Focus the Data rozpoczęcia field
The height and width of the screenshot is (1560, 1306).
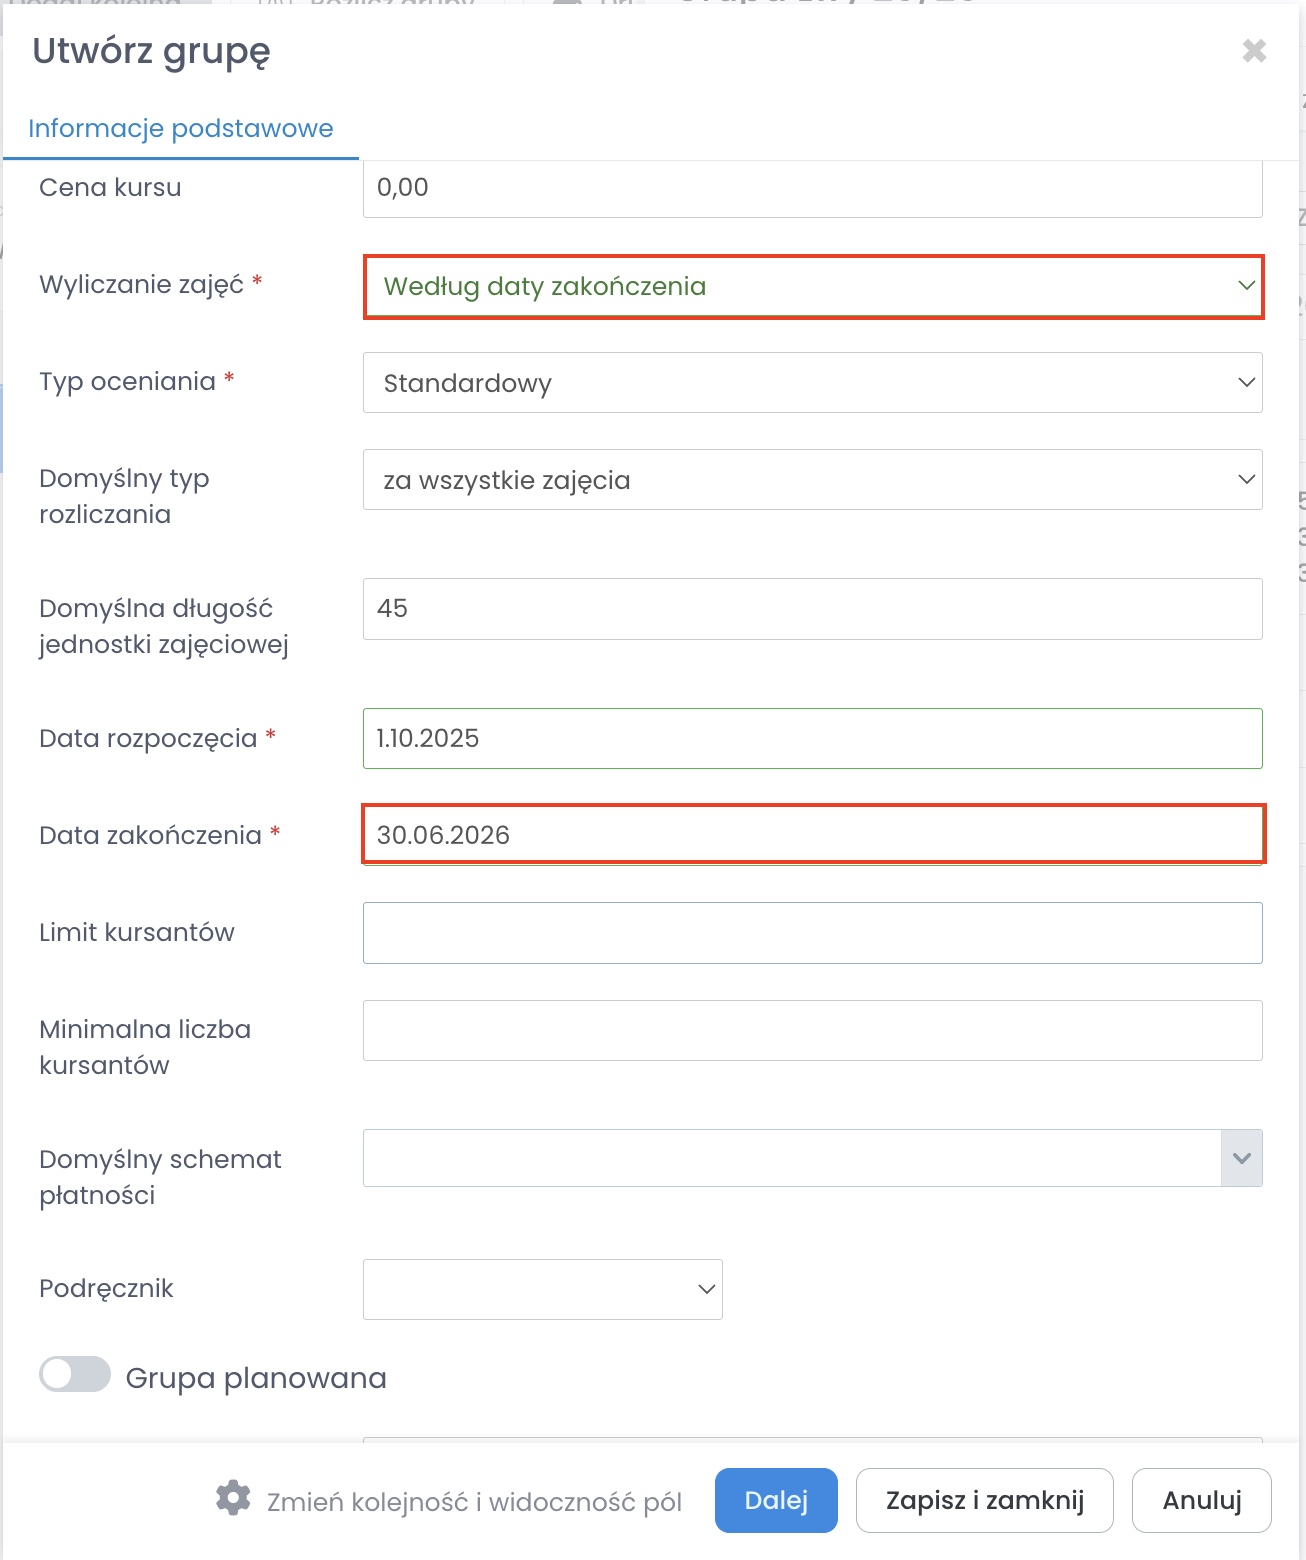coord(812,739)
